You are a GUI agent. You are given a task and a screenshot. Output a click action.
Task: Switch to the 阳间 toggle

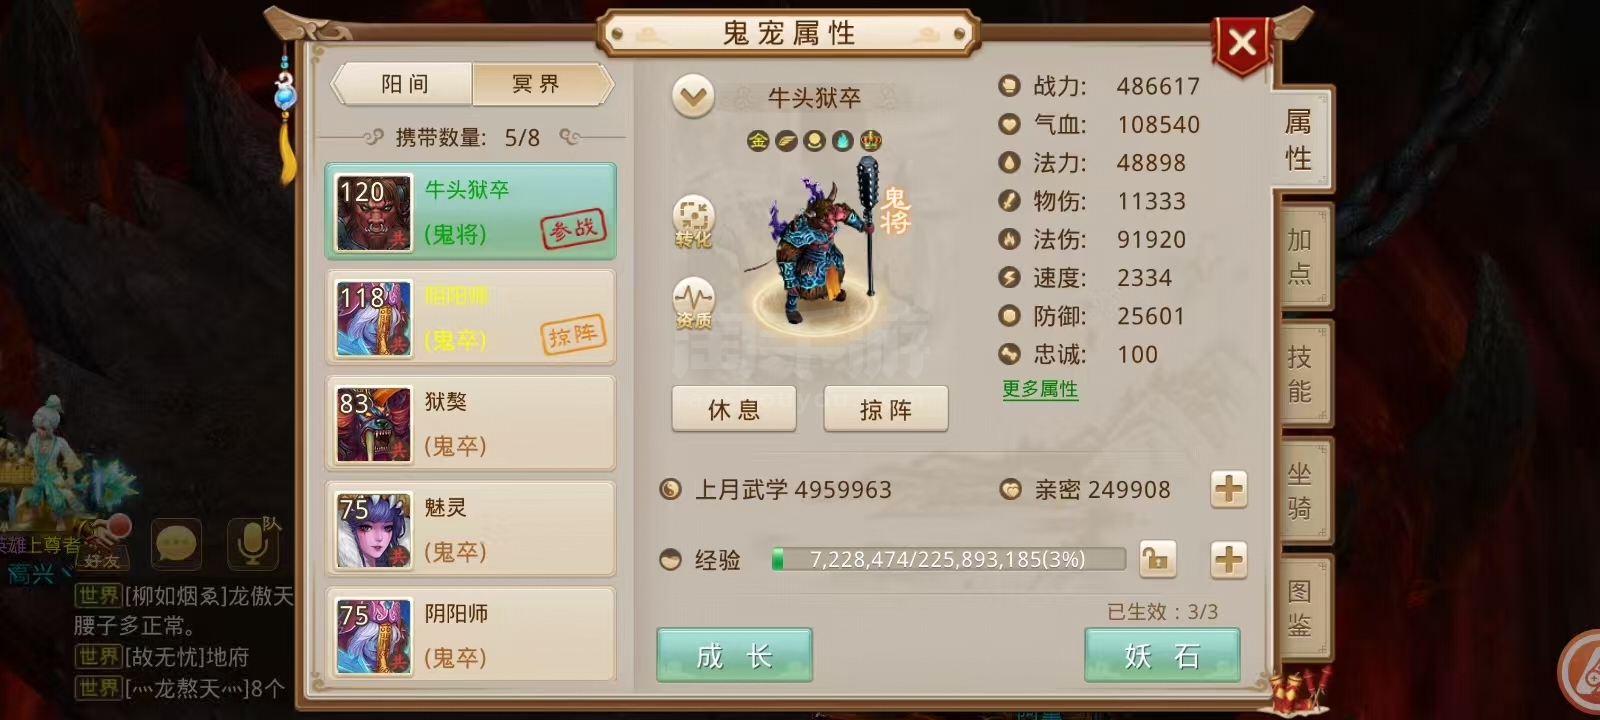[x=404, y=84]
